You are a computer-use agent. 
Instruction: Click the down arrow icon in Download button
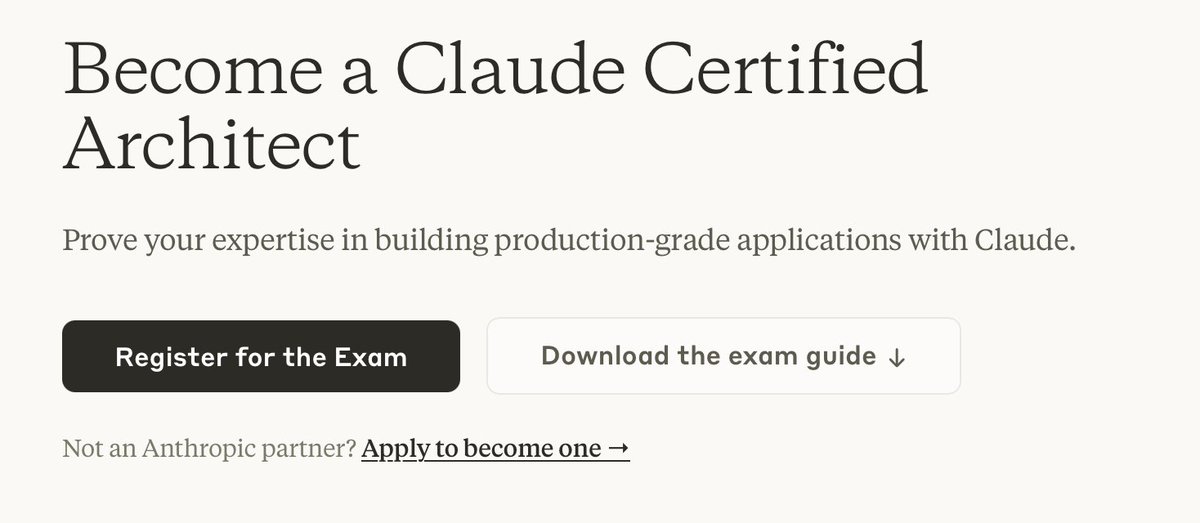897,358
